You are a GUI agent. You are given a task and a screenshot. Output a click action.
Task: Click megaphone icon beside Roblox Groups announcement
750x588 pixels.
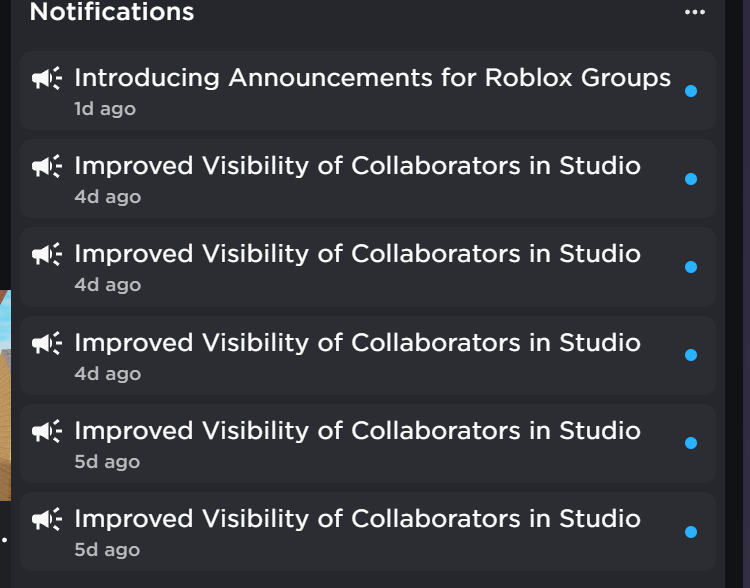click(47, 78)
